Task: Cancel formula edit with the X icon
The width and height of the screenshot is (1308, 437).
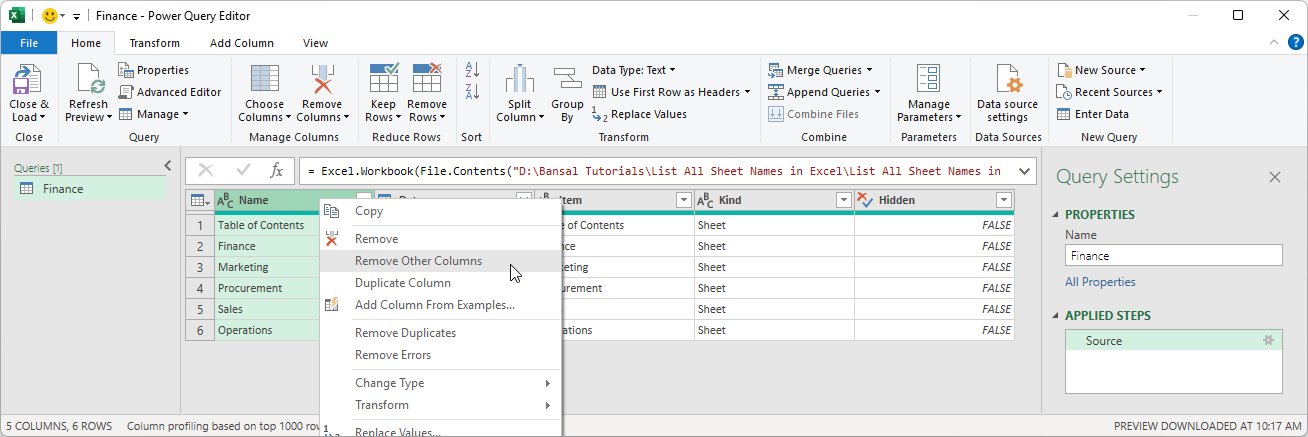Action: pyautogui.click(x=205, y=171)
